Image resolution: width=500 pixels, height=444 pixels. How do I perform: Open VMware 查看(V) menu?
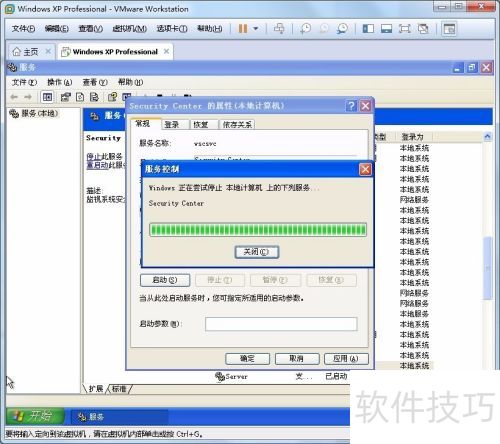[90, 29]
